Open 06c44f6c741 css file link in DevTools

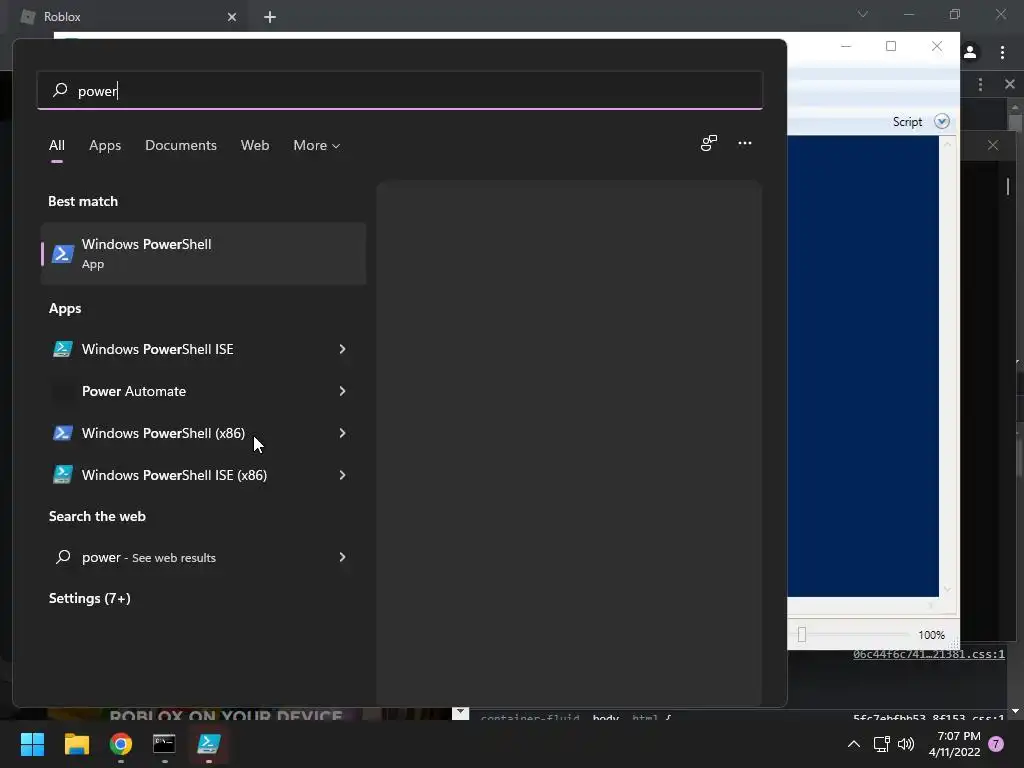[x=929, y=654]
